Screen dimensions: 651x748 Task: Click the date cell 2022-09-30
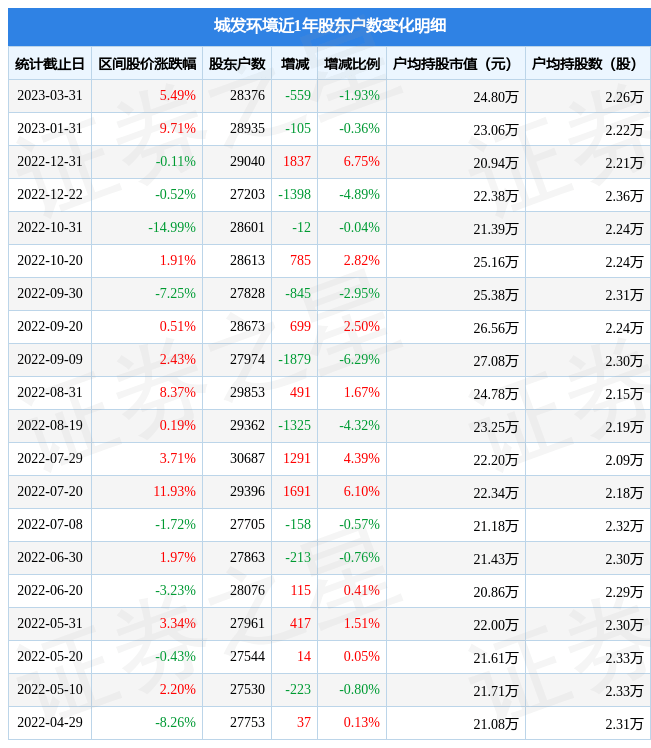[x=50, y=293]
